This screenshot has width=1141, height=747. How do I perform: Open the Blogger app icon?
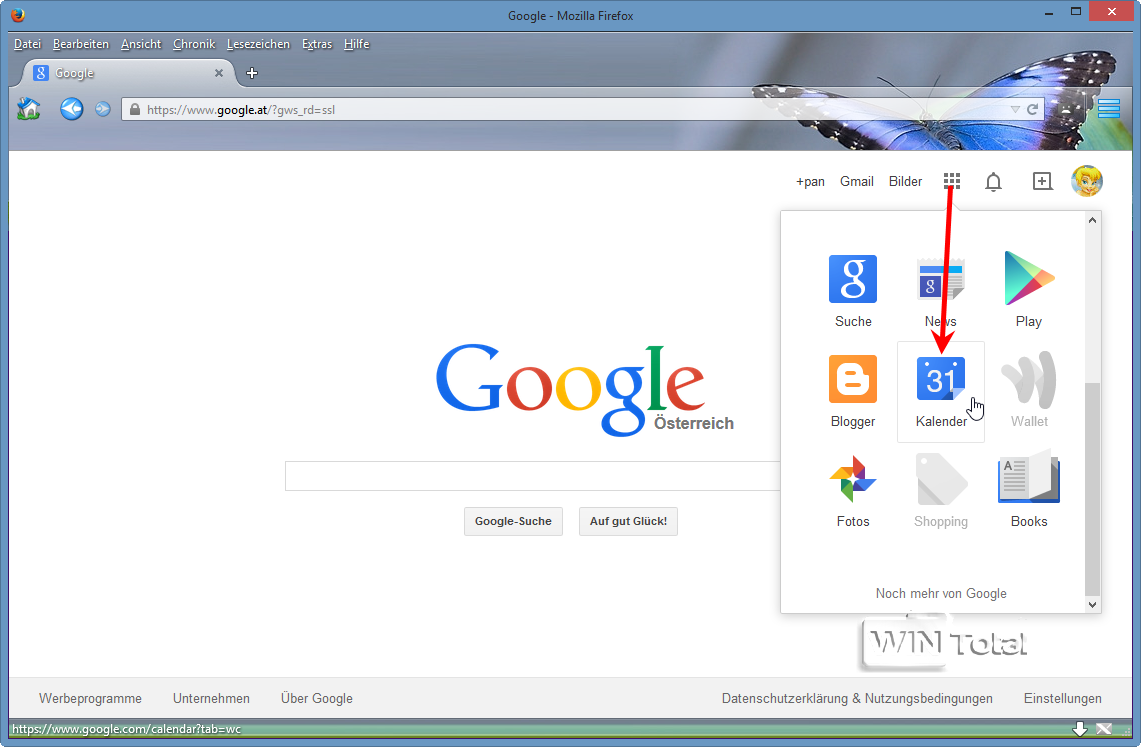(x=853, y=379)
